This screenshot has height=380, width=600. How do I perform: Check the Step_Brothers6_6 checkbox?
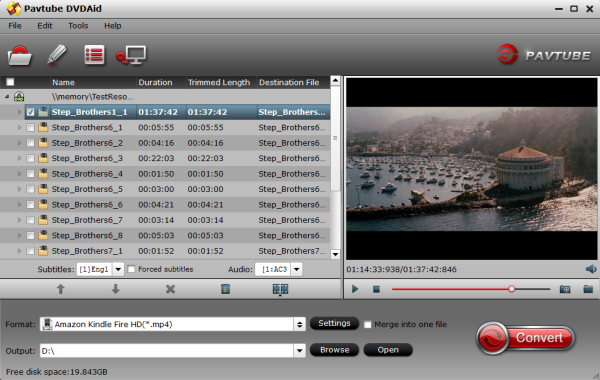pyautogui.click(x=30, y=205)
